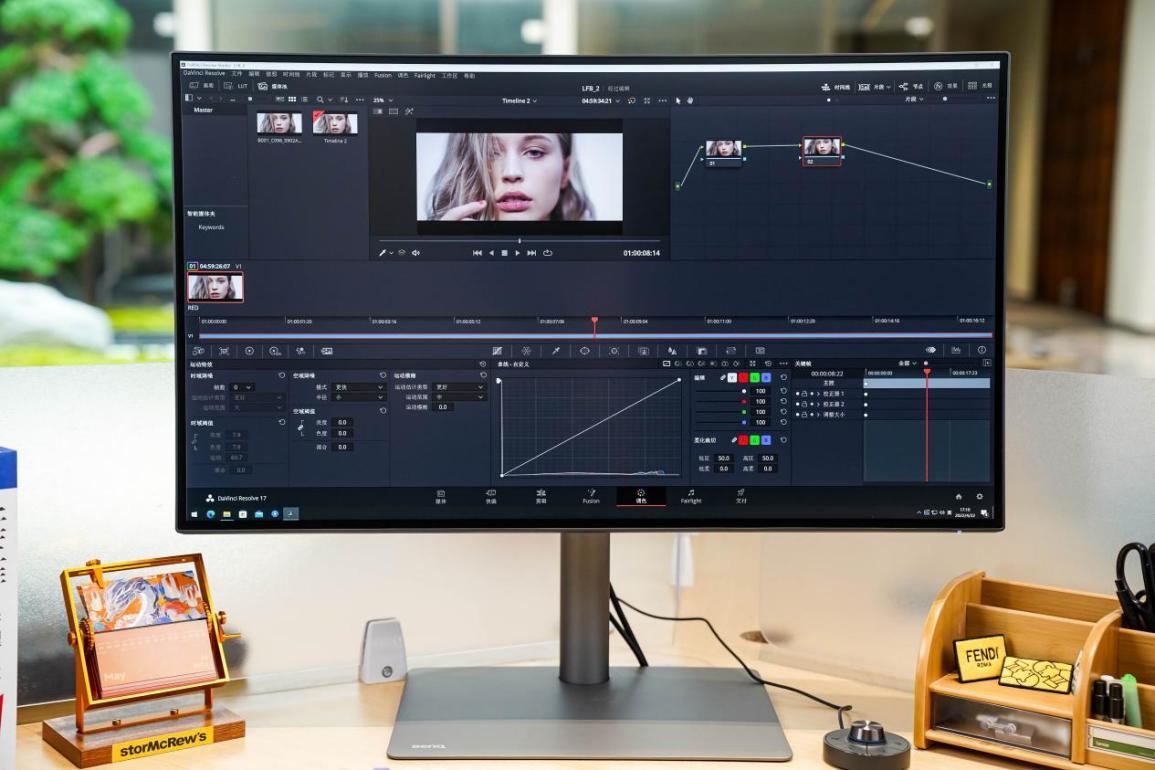Click the media pool search magnifier icon

(320, 99)
